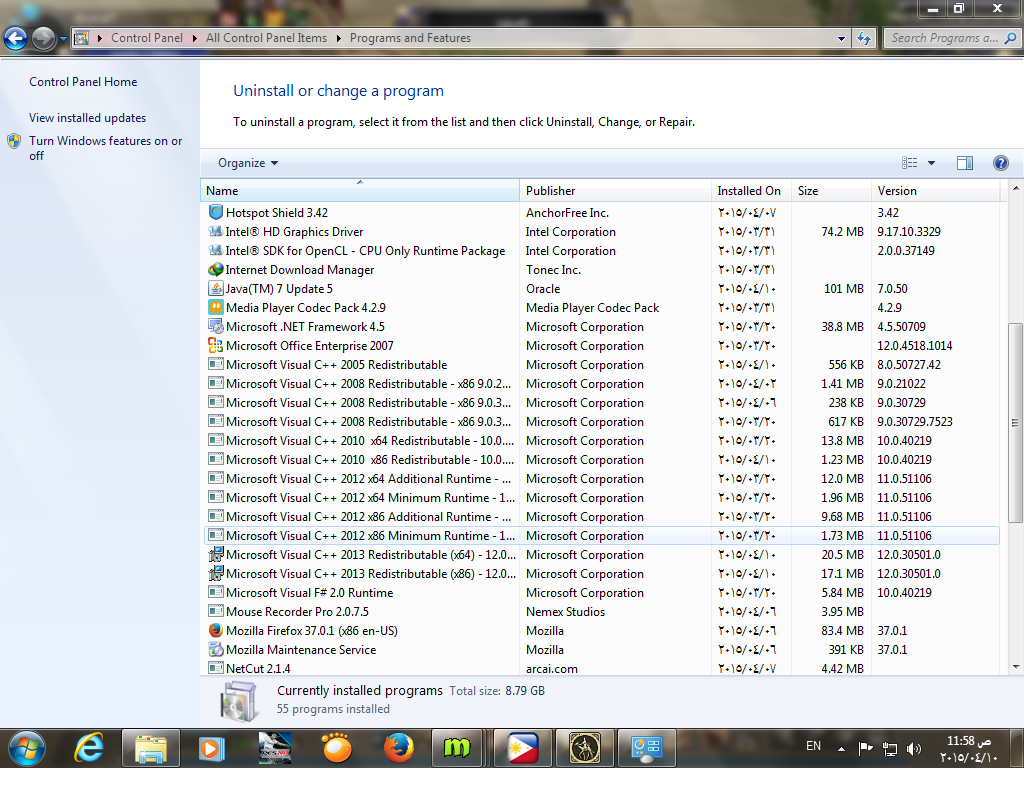Select the Hotspot Shield 3.42 icon
This screenshot has width=1024, height=810.
pos(216,212)
